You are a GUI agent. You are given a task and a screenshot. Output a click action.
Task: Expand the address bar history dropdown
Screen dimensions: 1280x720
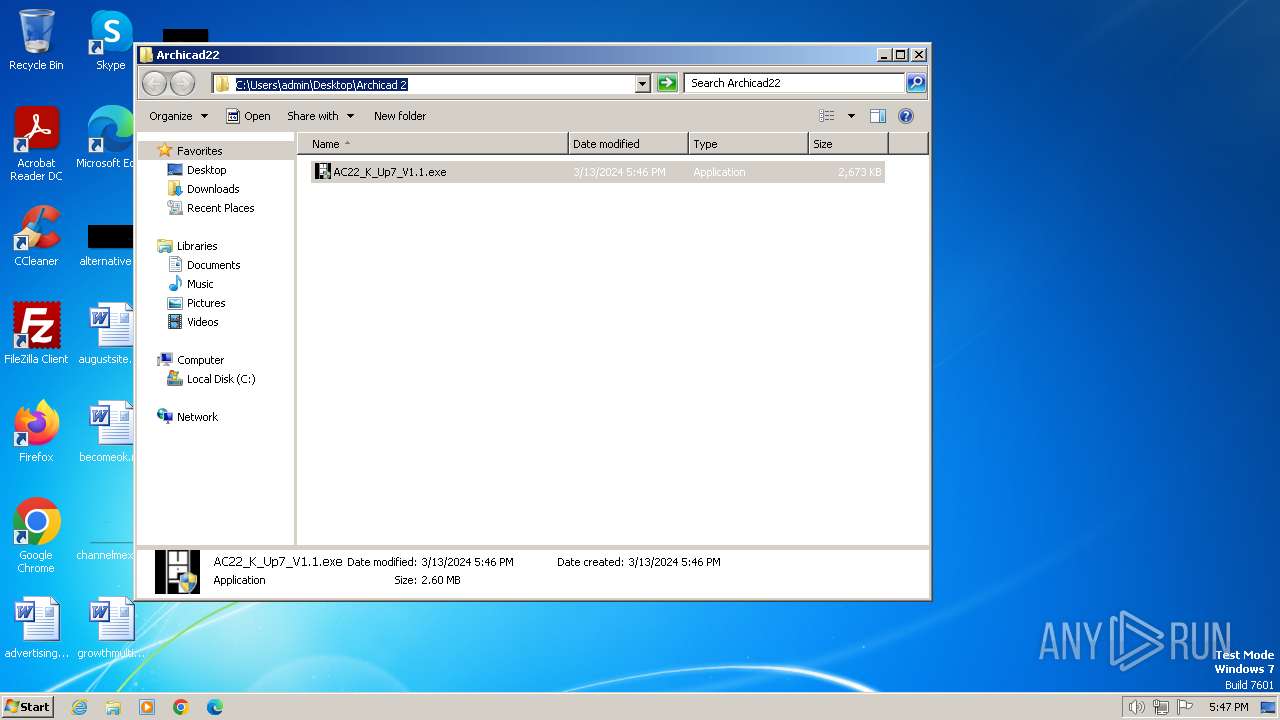tap(643, 84)
